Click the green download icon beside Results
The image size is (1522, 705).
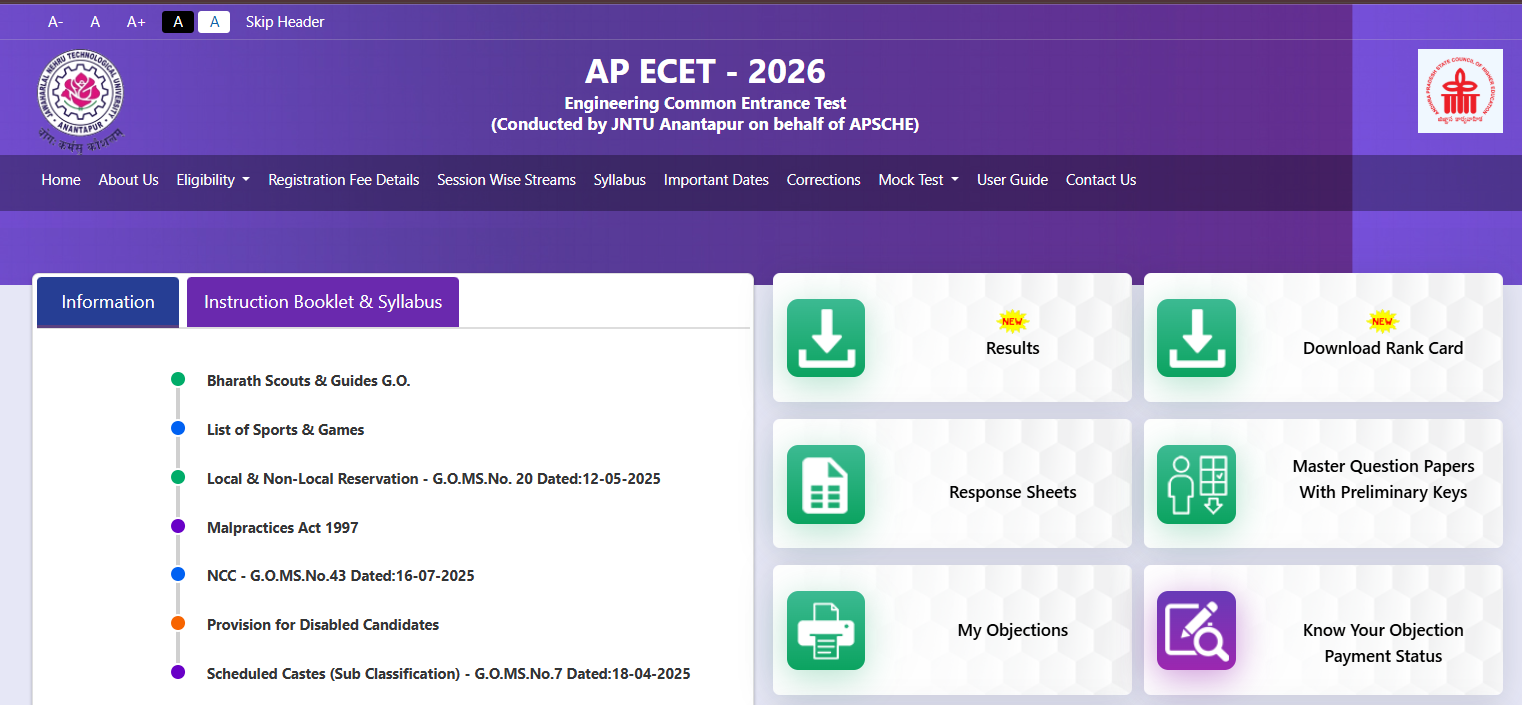point(826,338)
